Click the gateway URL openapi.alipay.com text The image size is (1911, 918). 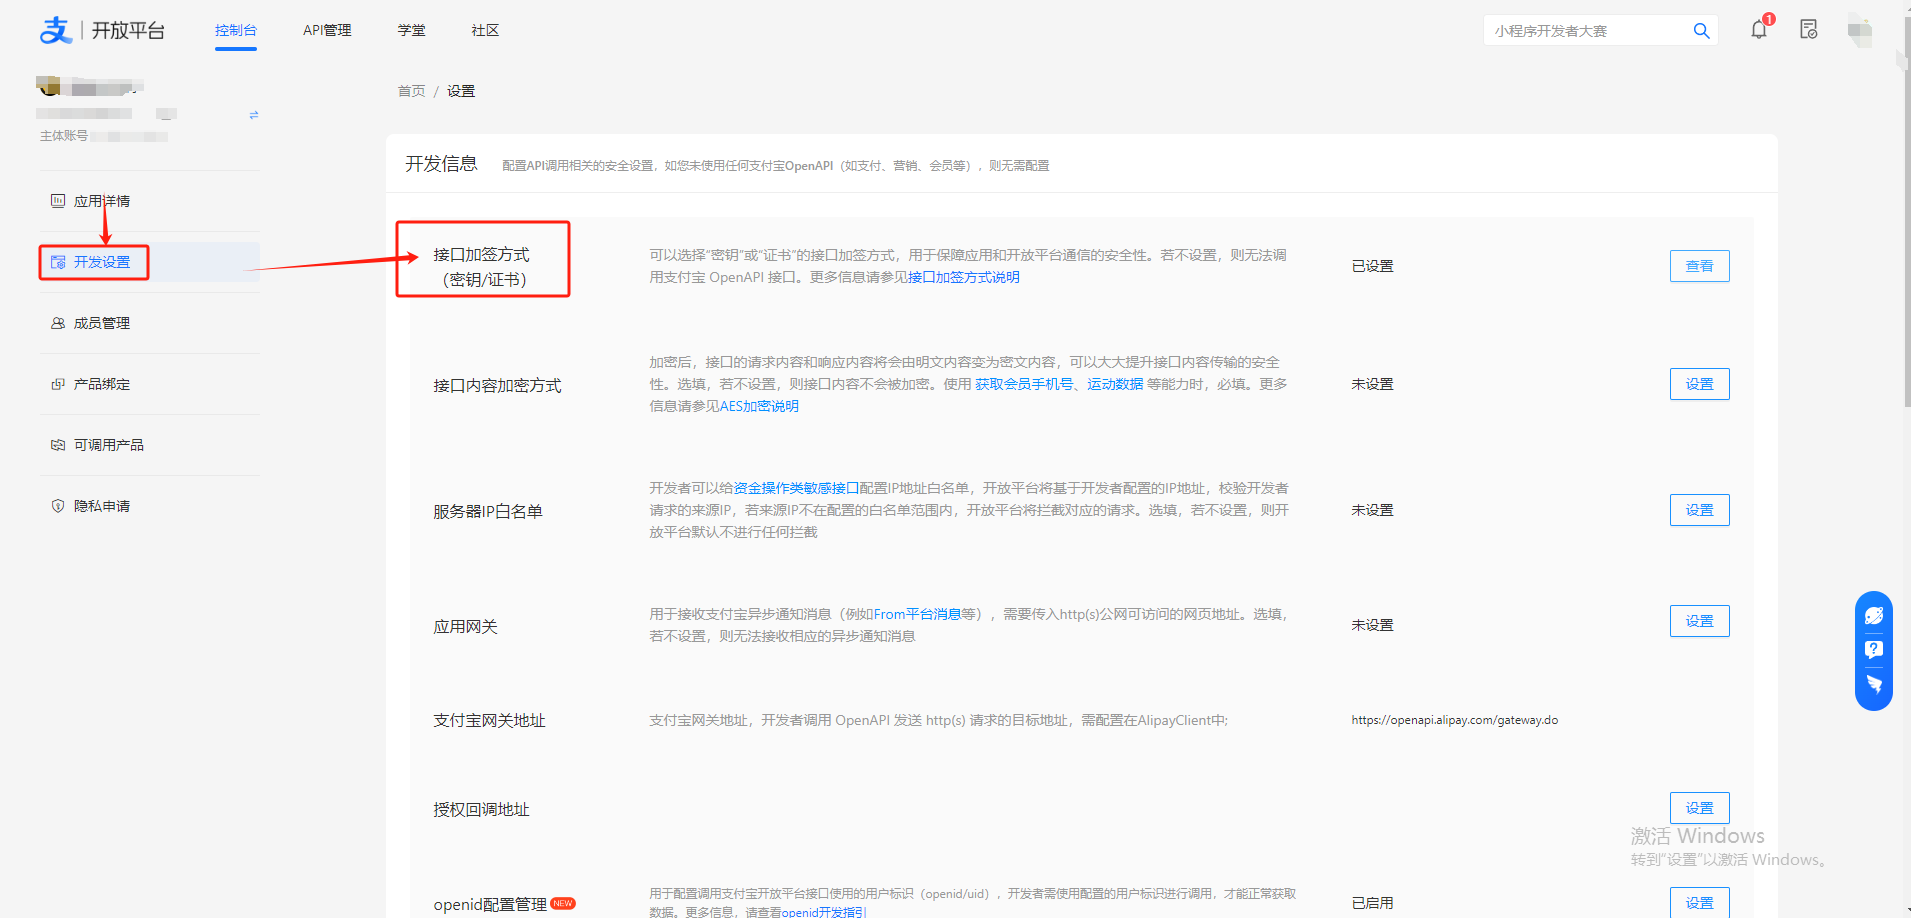[x=1454, y=720]
